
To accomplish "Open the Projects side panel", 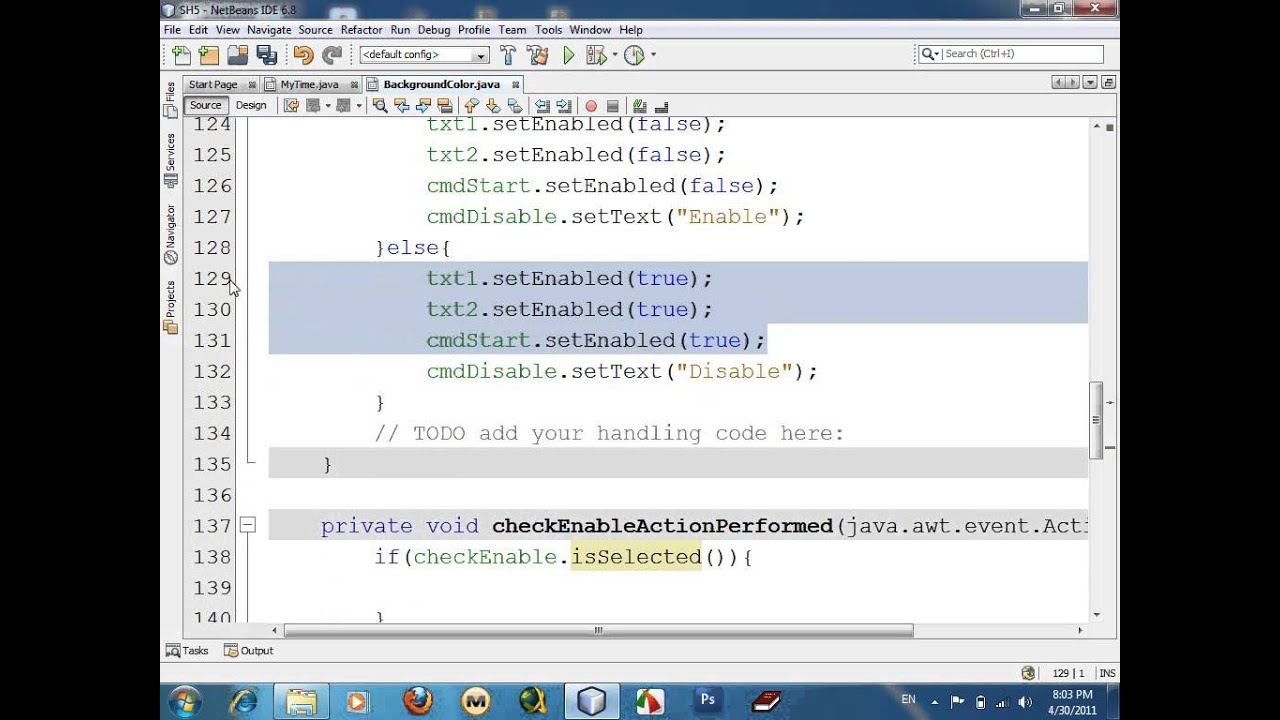I will (x=170, y=307).
